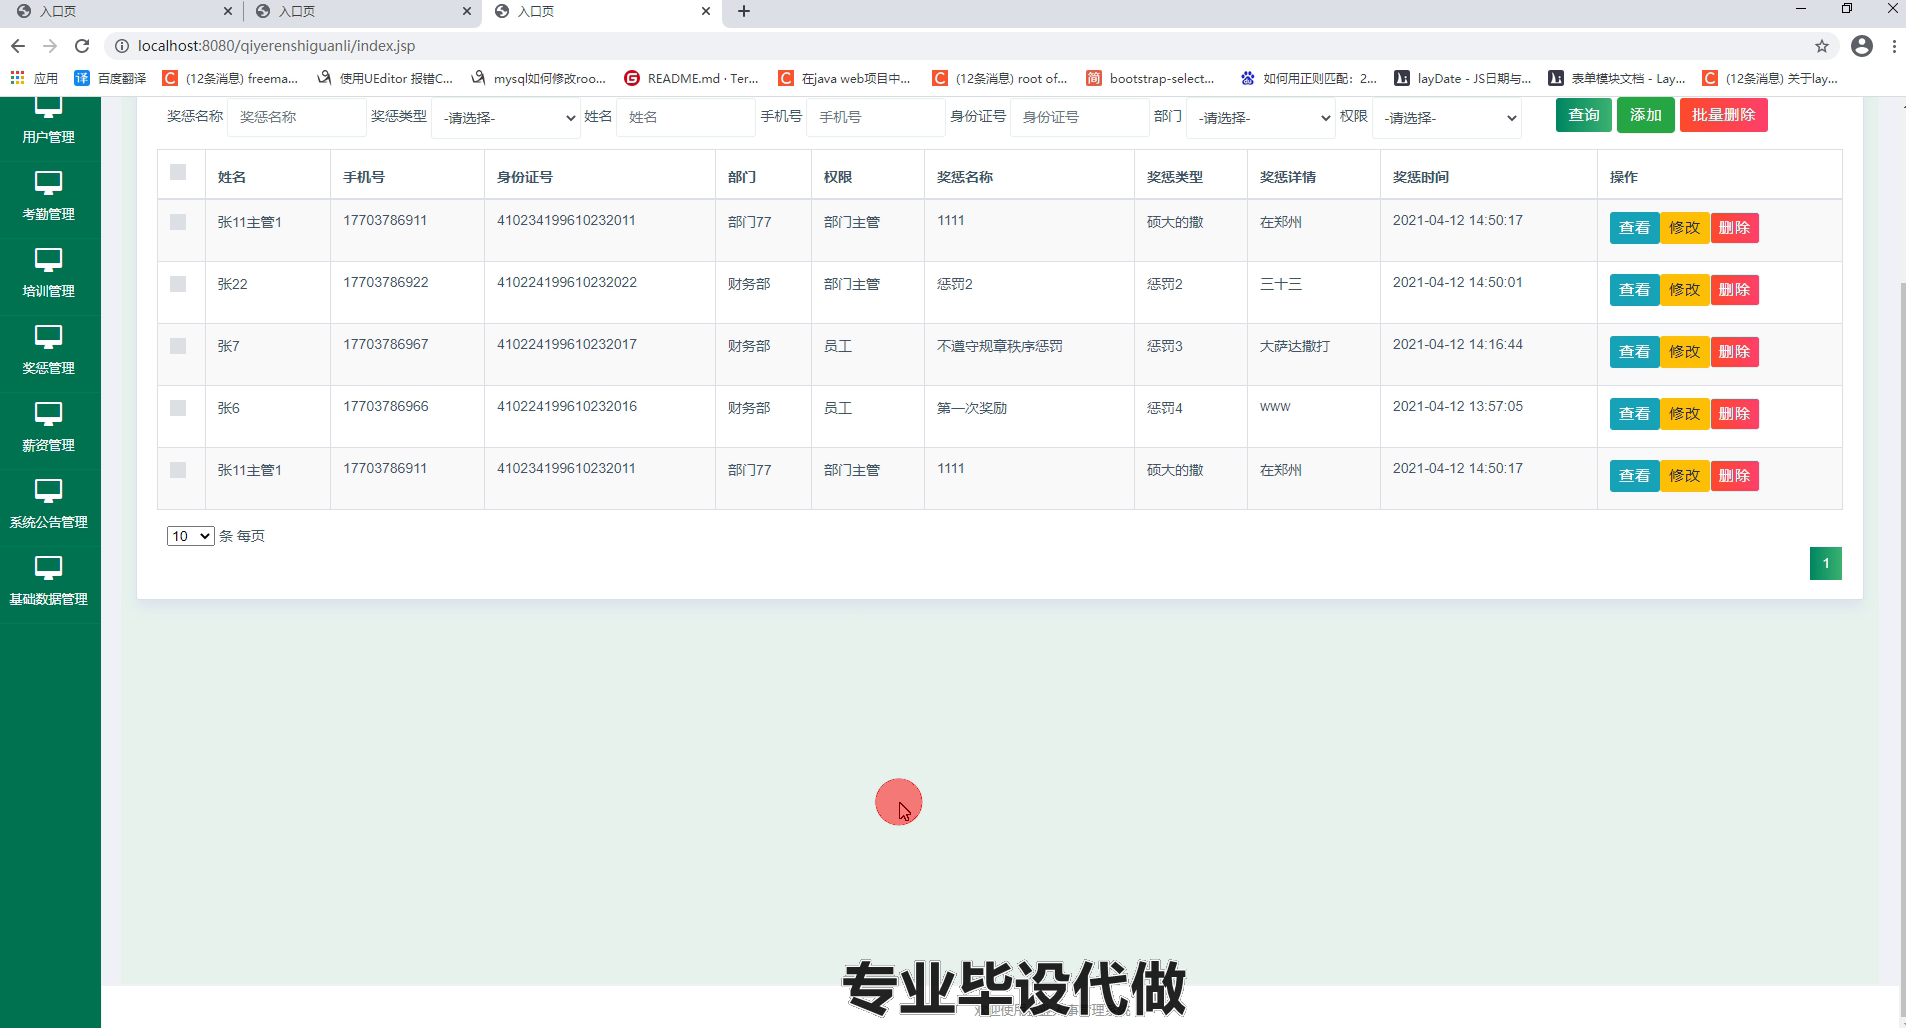Open the 应用 apps shortcut
Viewport: 1906px width, 1028px height.
click(x=34, y=78)
